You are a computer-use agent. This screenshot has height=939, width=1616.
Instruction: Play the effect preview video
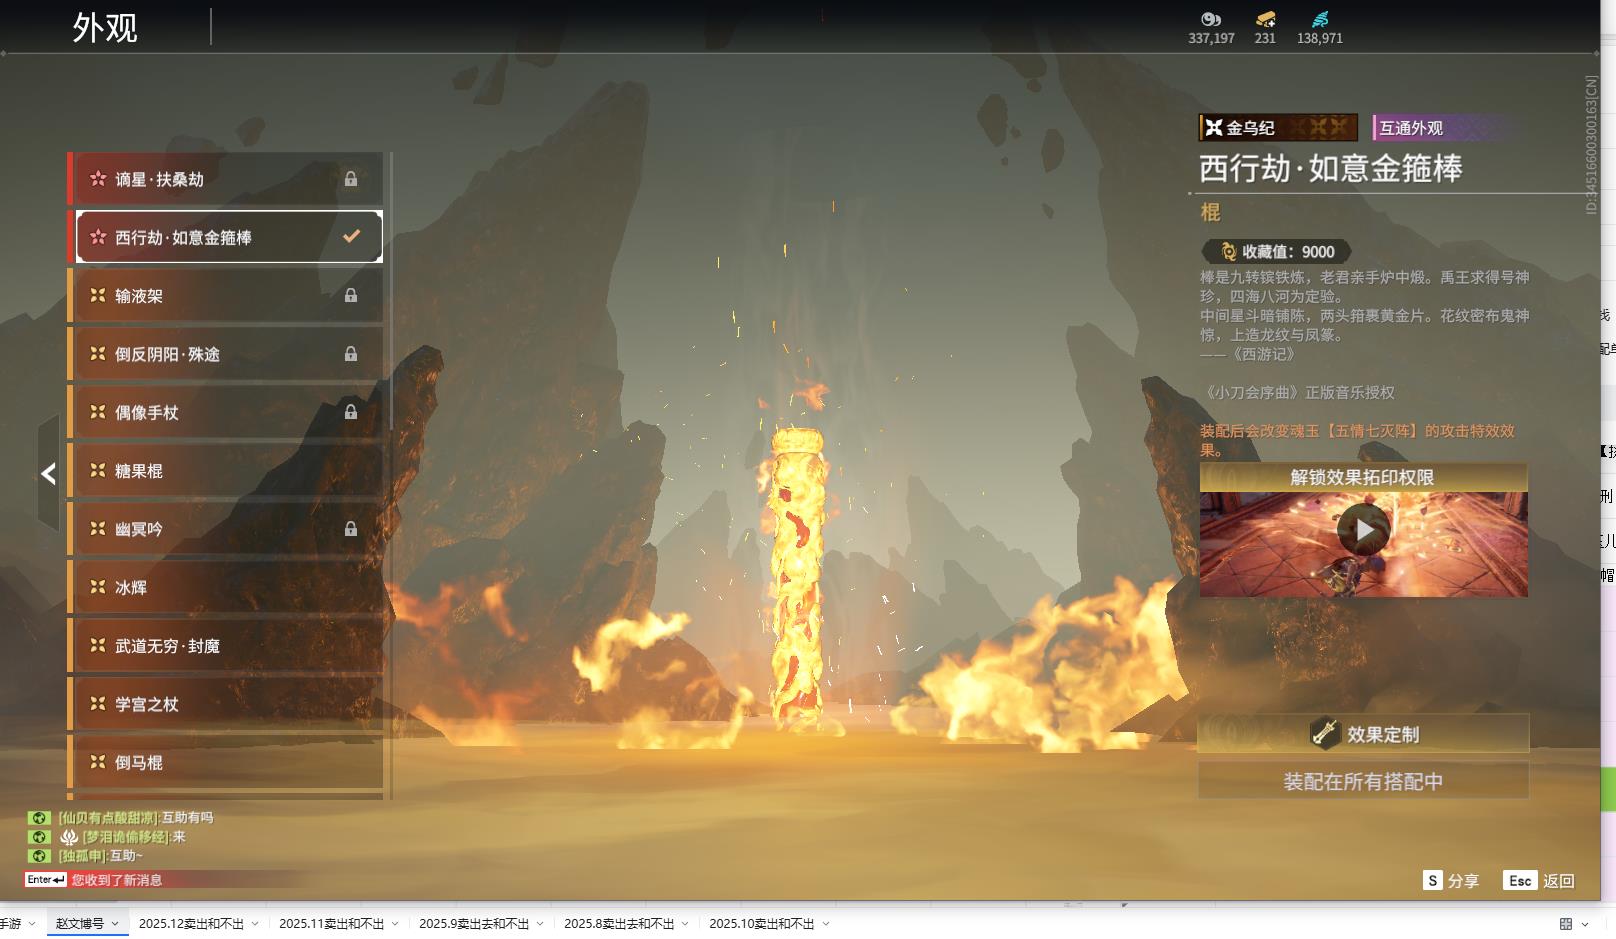point(1363,530)
